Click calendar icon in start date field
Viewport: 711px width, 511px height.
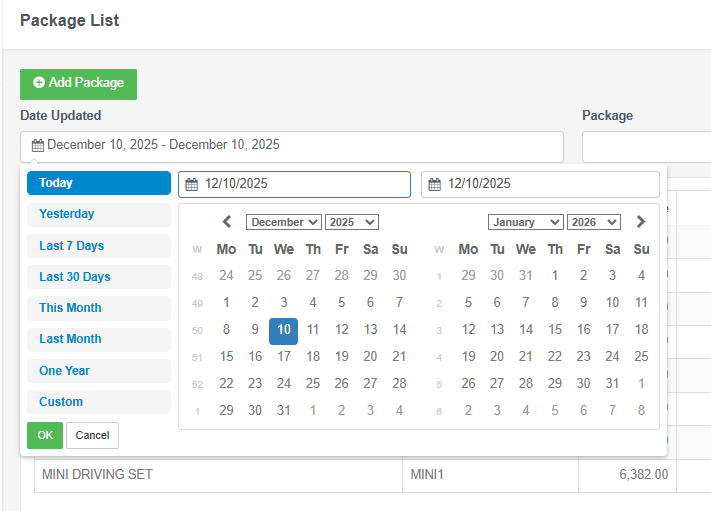192,184
